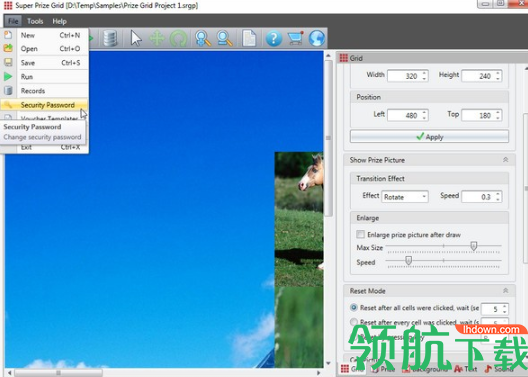This screenshot has width=528, height=377.
Task: Collapse the Show Prize Picture section
Action: (x=505, y=160)
